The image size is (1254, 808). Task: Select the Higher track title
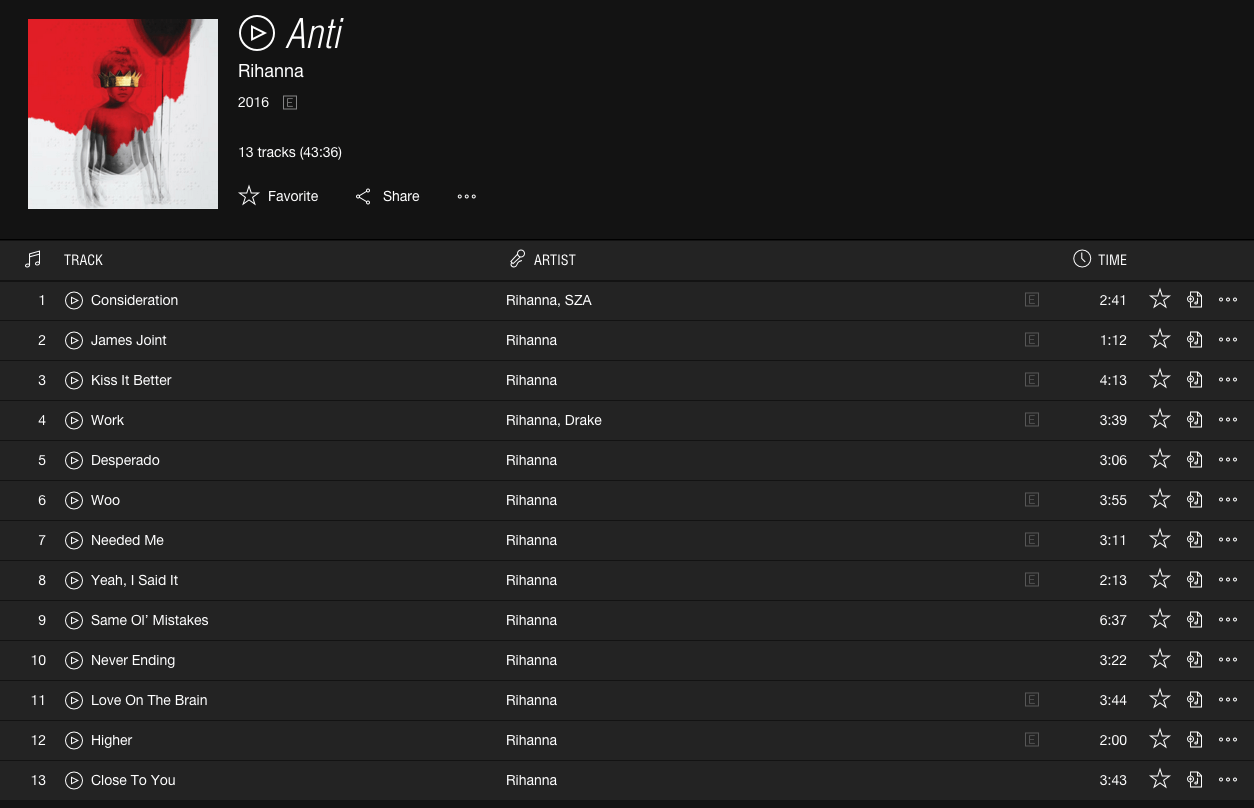tap(111, 740)
